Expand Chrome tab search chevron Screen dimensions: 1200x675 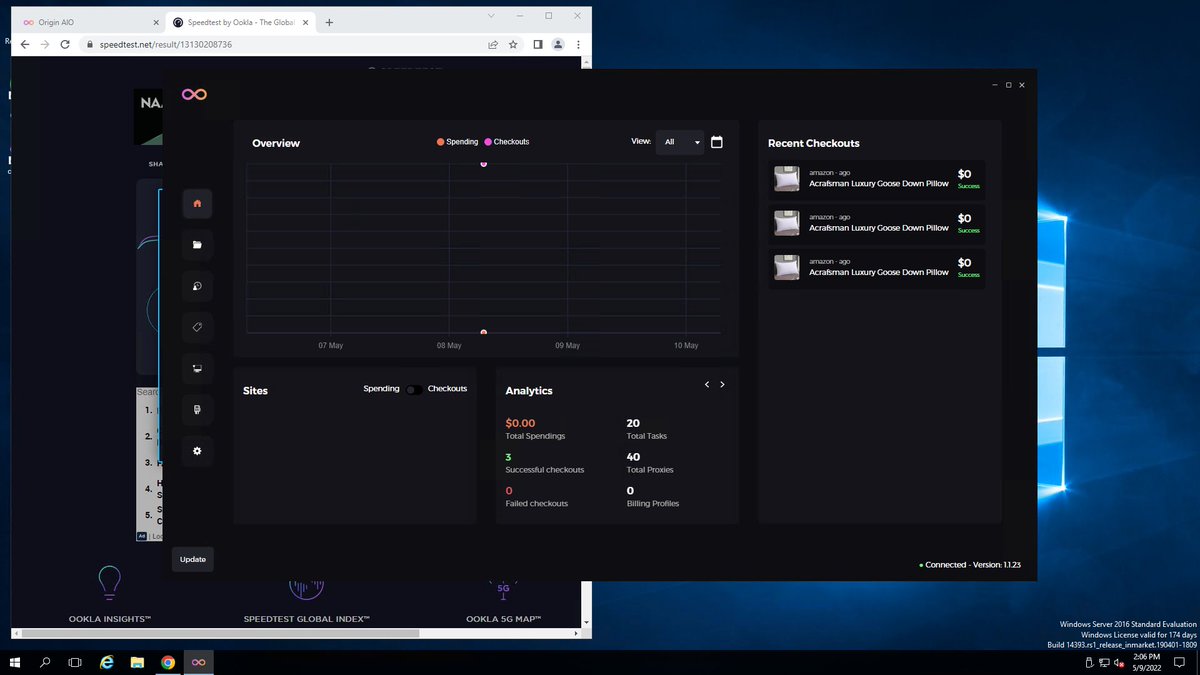(x=490, y=15)
